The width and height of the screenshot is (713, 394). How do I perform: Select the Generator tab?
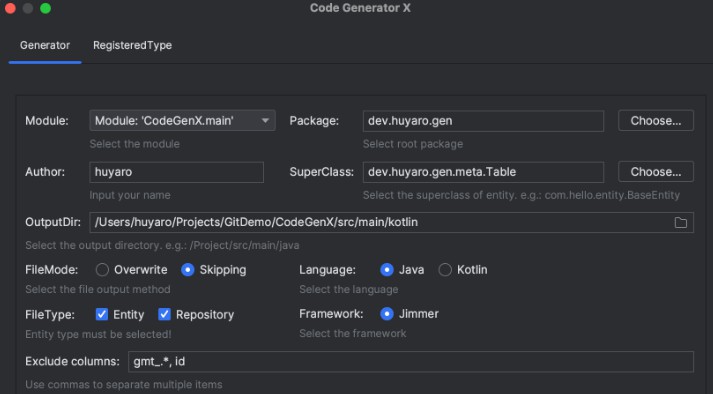45,45
